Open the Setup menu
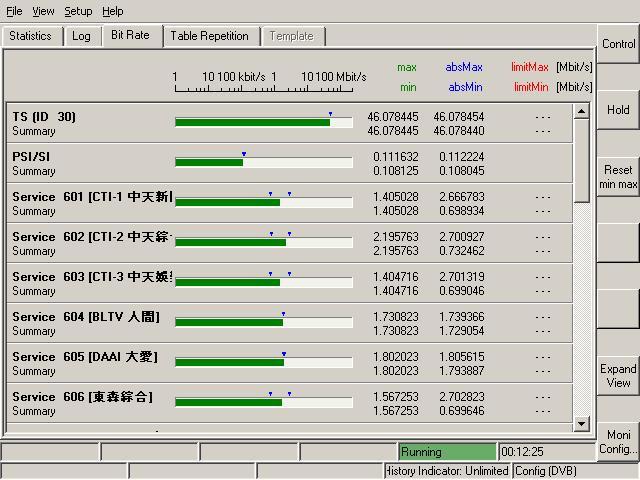The height and width of the screenshot is (480, 640). 78,11
